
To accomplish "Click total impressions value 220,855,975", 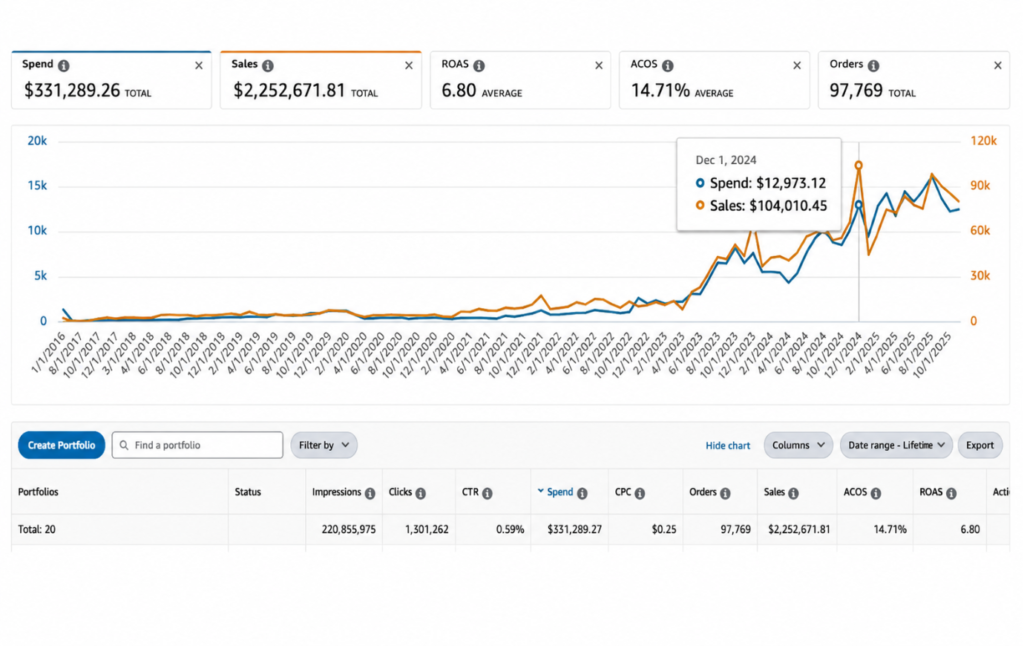I will pyautogui.click(x=348, y=529).
